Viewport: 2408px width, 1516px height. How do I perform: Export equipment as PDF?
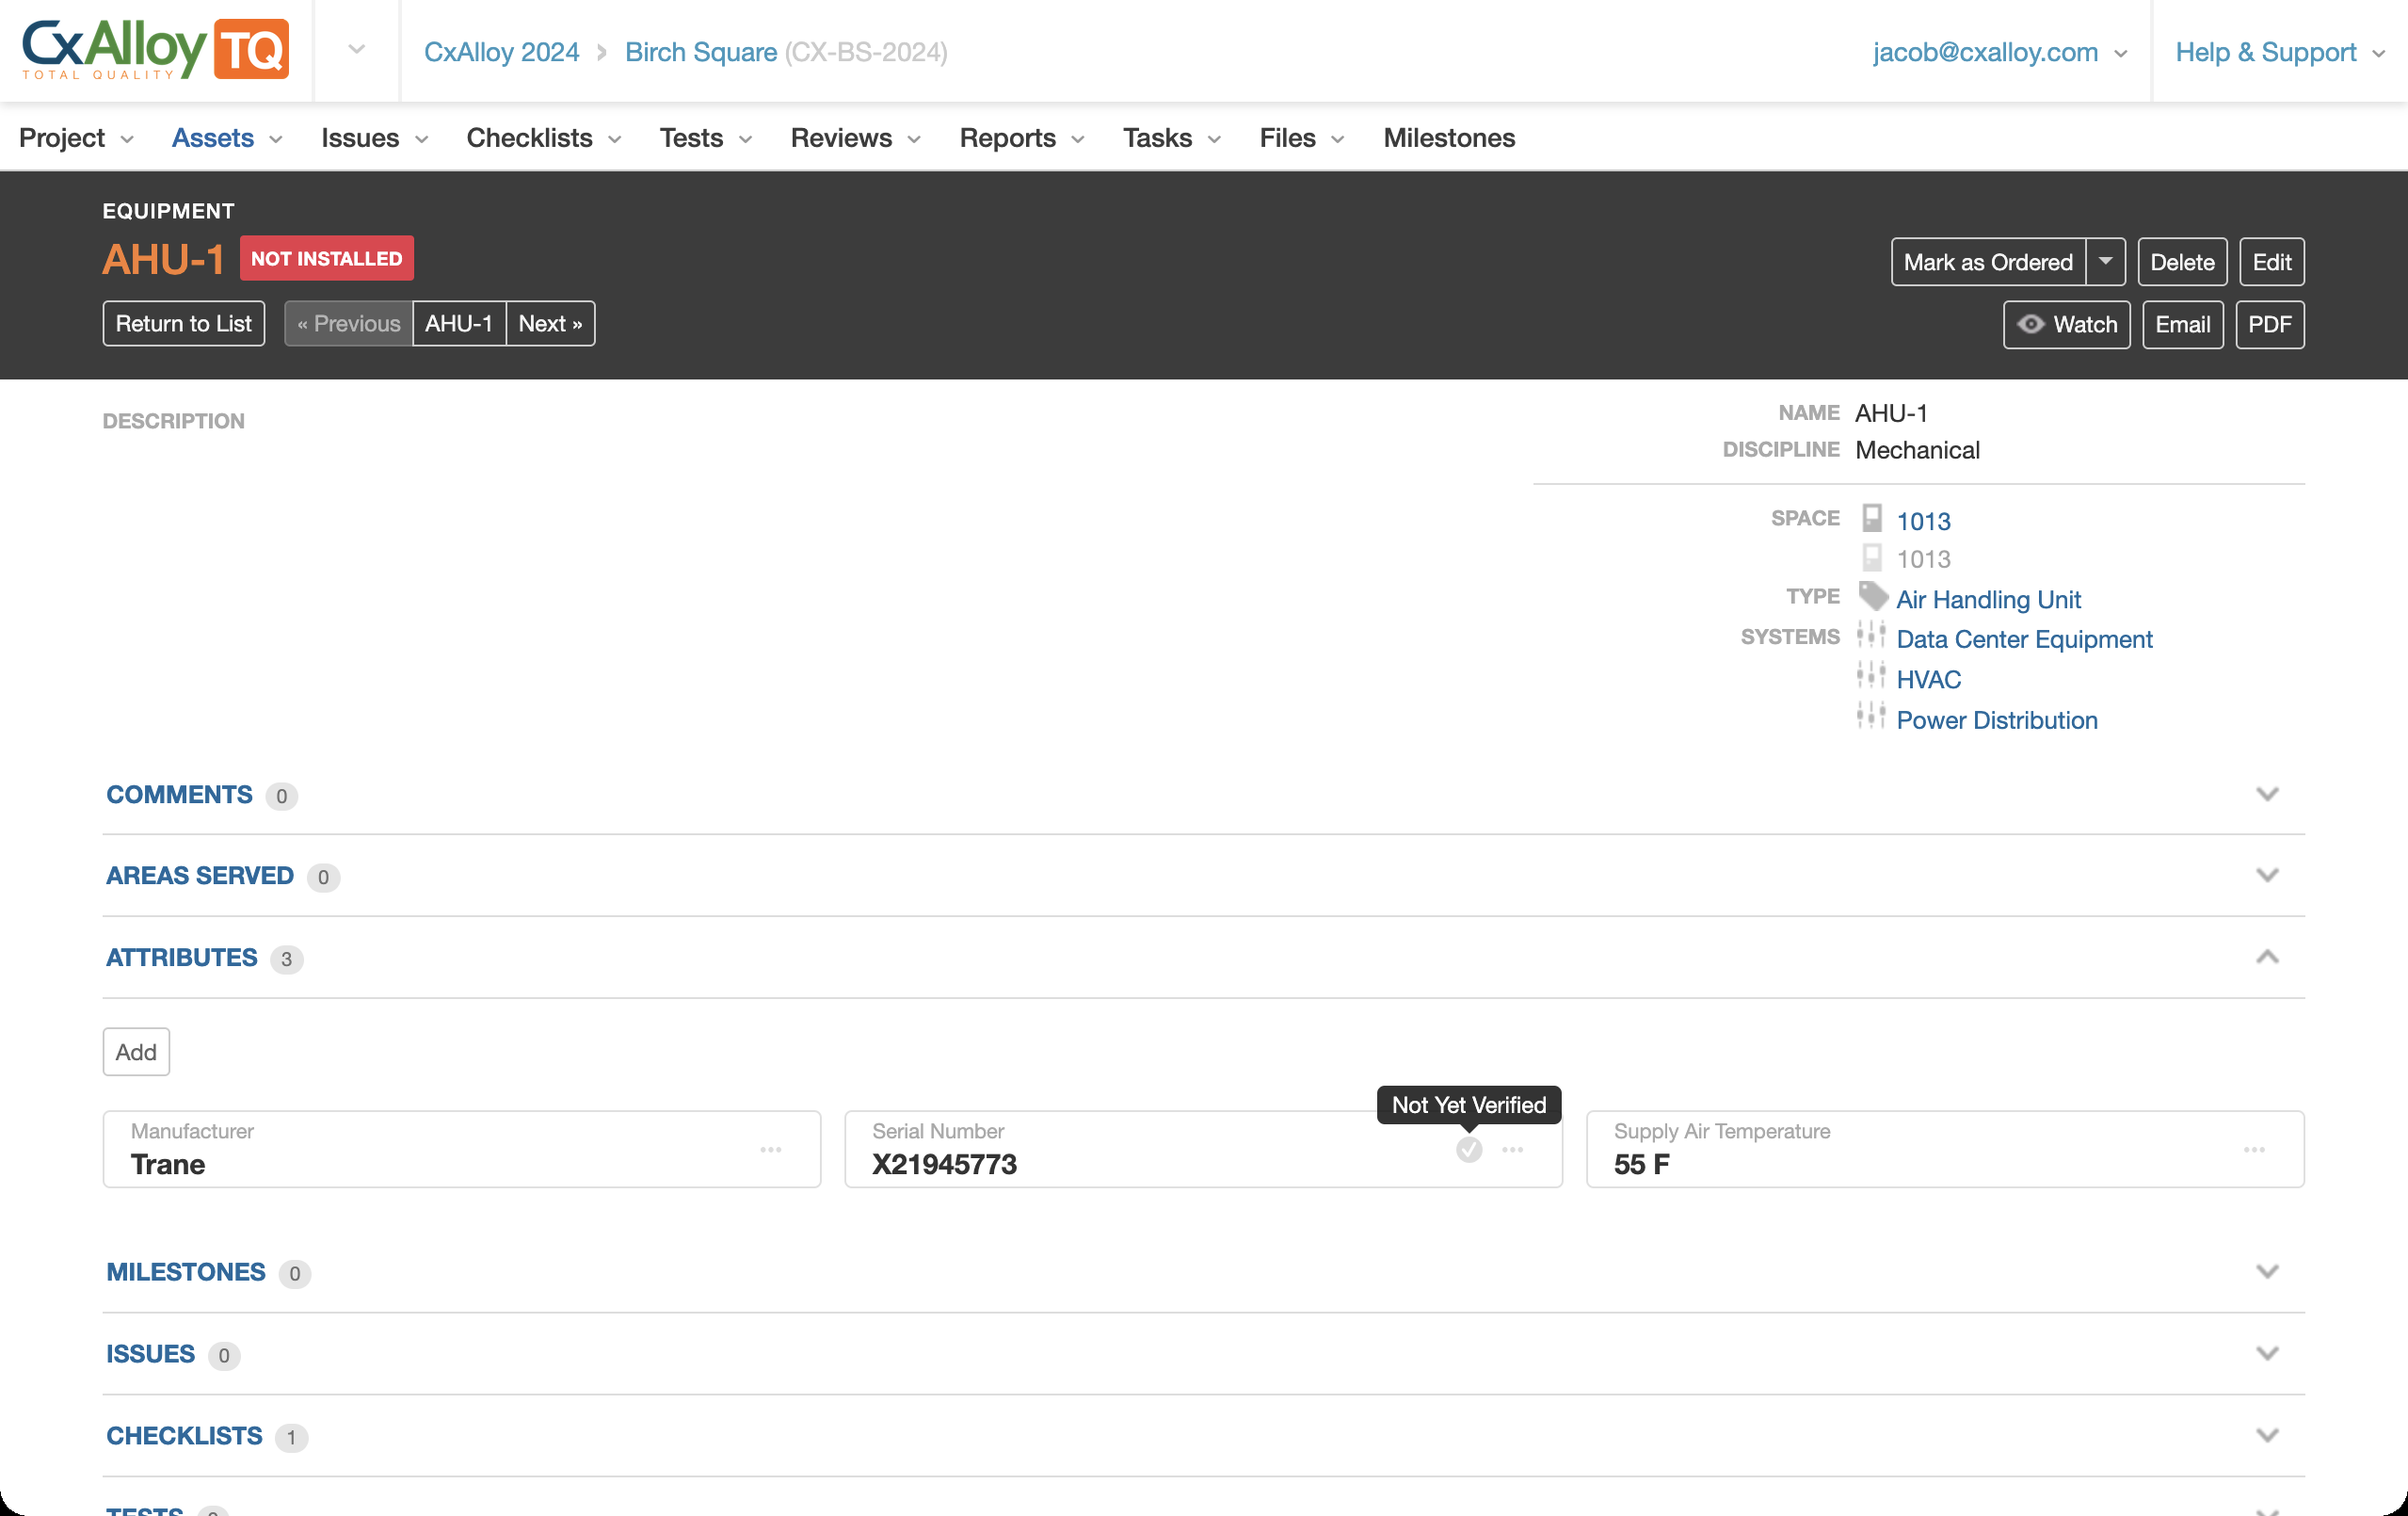tap(2270, 324)
